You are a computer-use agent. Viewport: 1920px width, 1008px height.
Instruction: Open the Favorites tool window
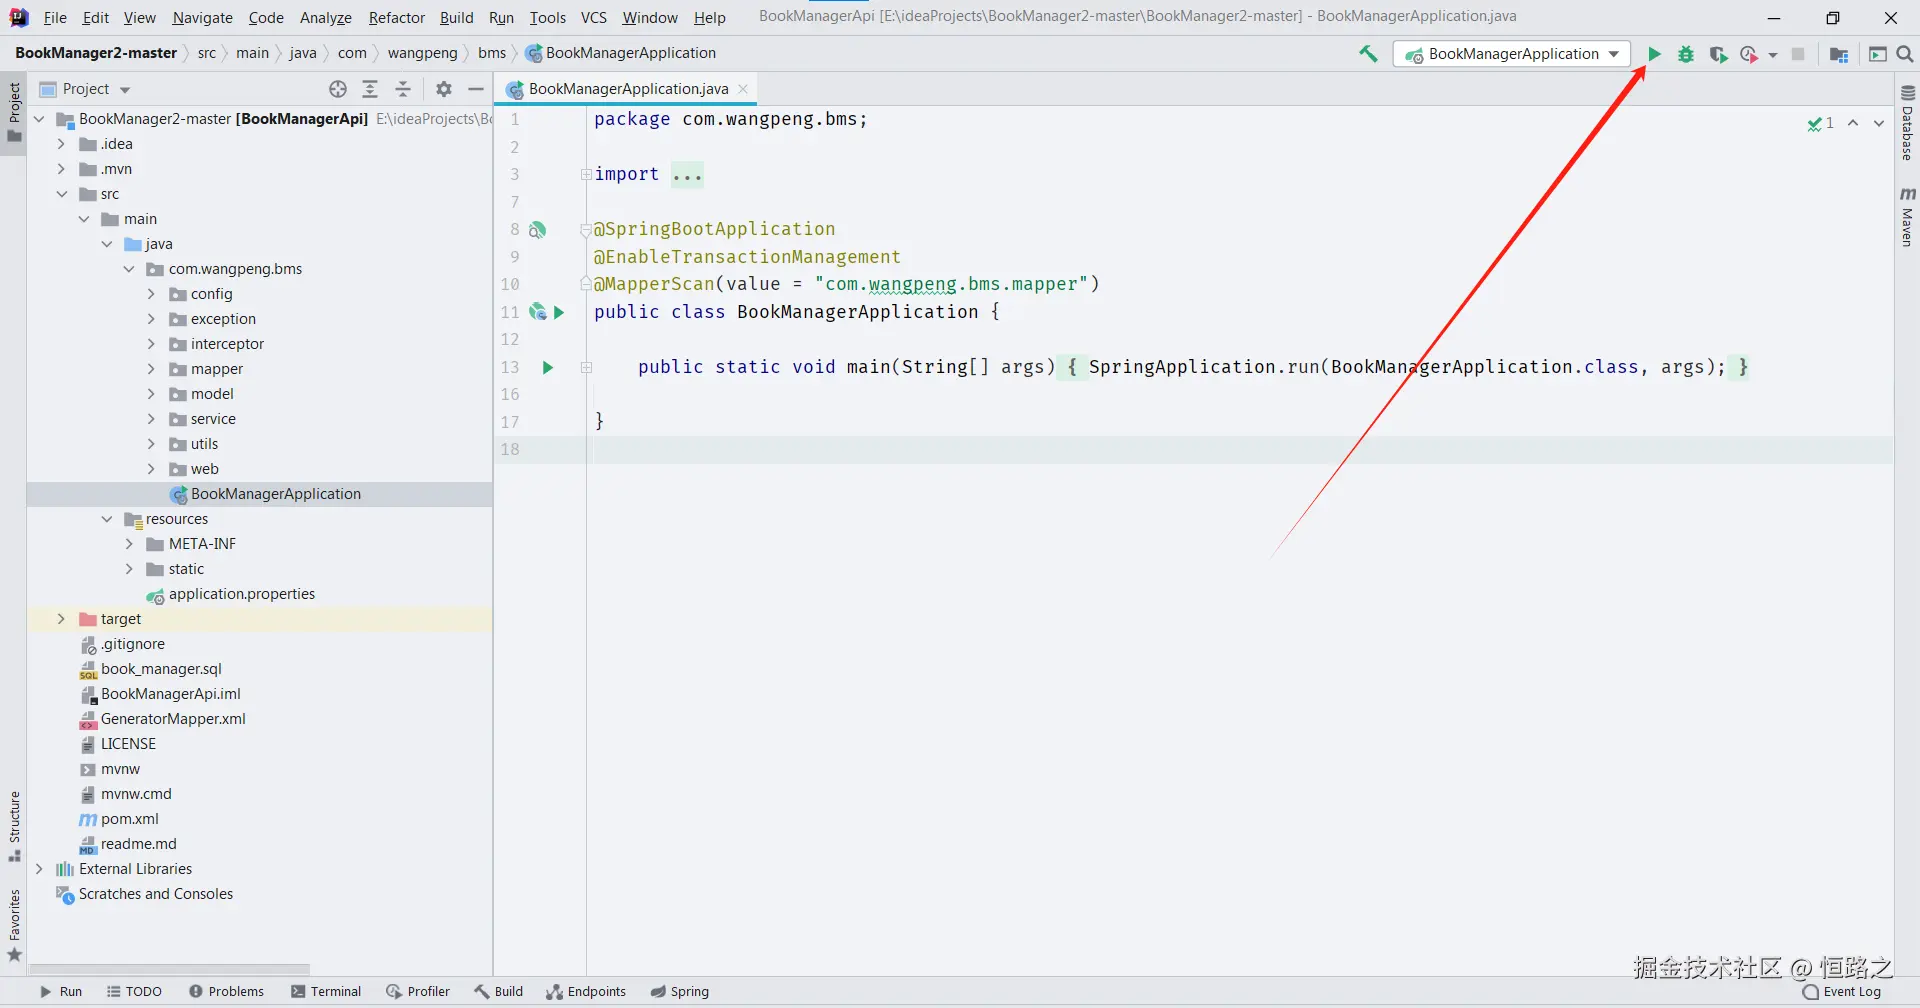[14, 925]
